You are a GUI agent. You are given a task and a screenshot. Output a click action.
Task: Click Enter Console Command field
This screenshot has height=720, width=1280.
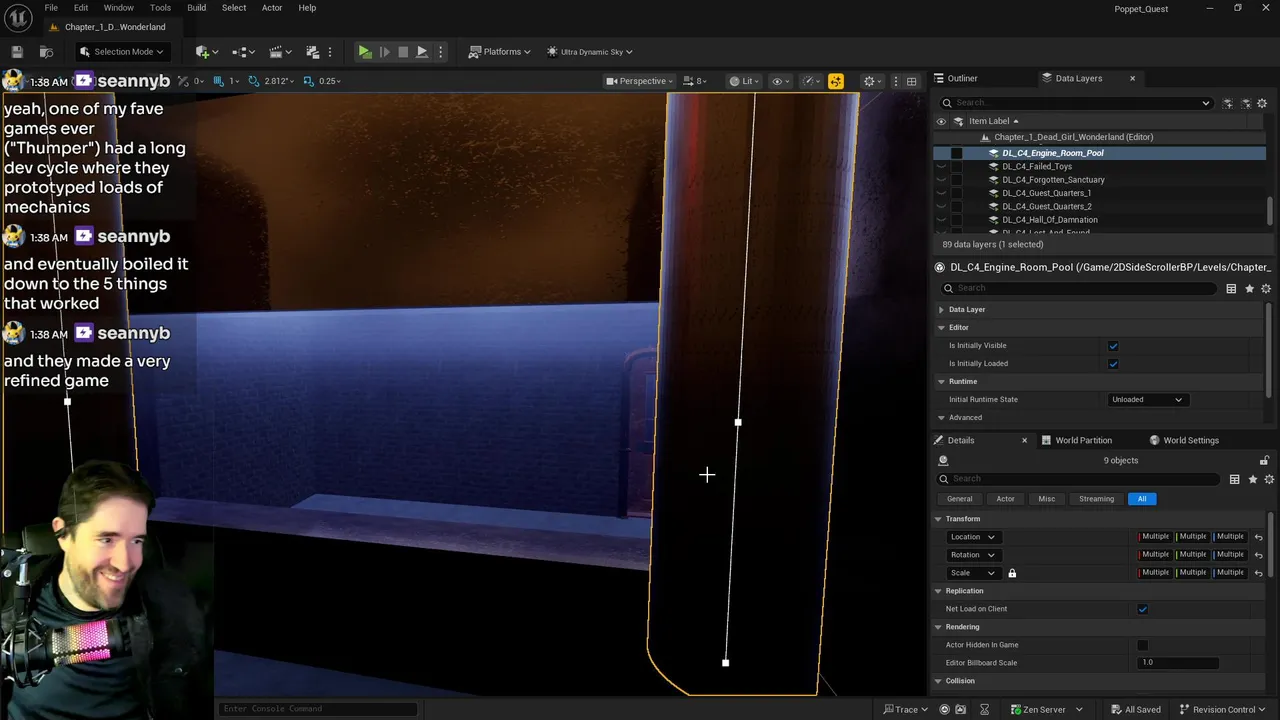[x=317, y=709]
